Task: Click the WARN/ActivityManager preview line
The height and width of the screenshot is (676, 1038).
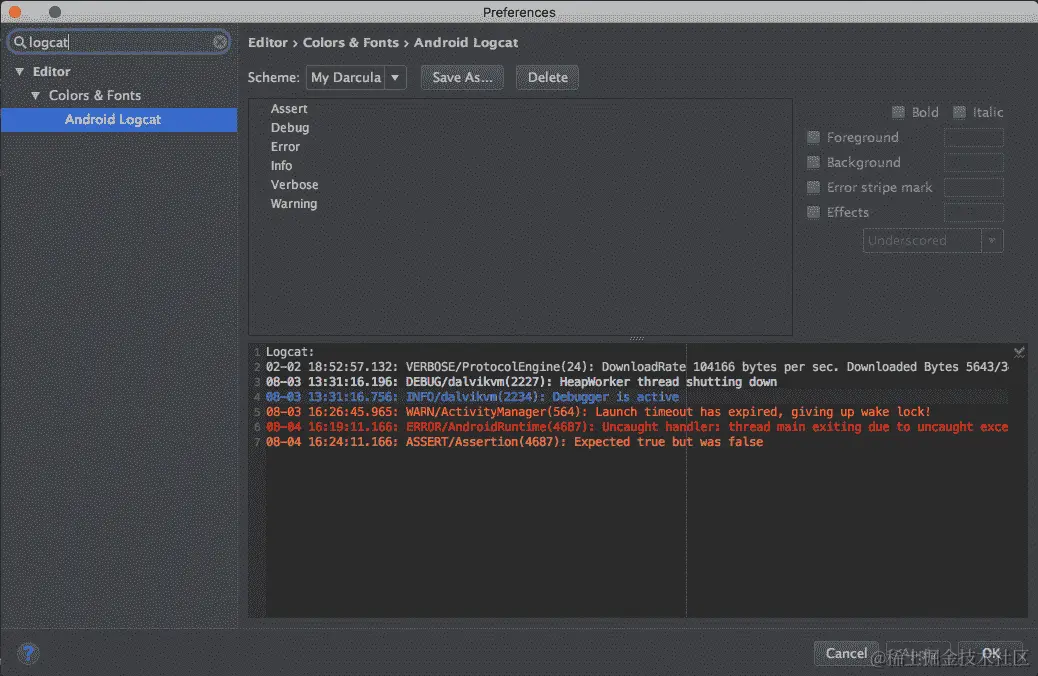Action: [598, 412]
